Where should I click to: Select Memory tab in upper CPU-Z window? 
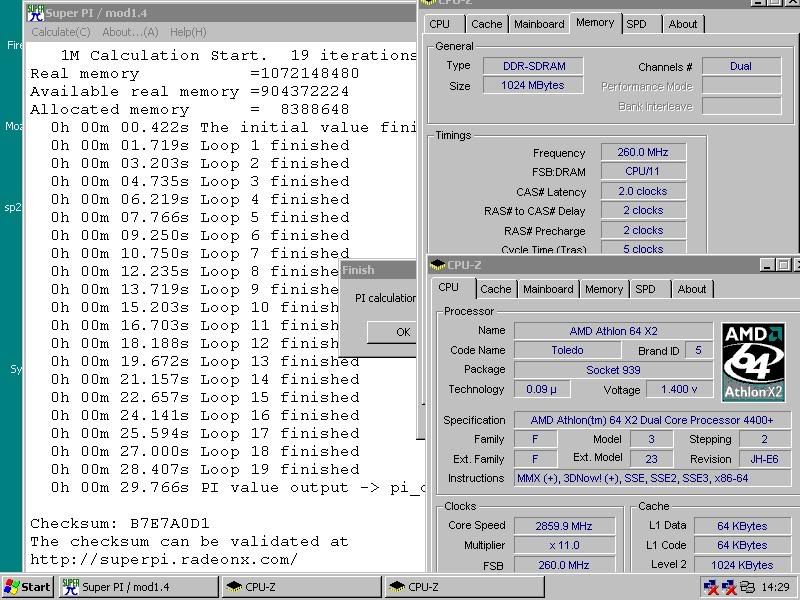pyautogui.click(x=595, y=22)
